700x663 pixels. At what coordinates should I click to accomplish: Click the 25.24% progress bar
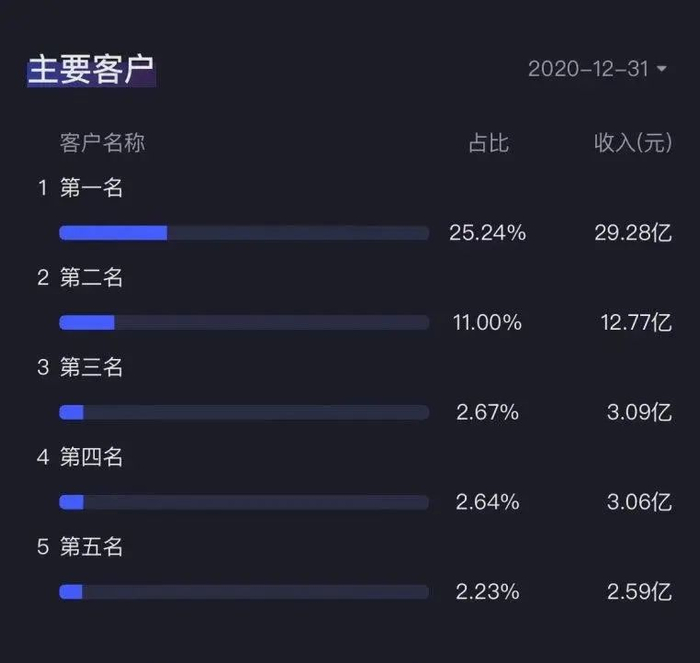tap(244, 233)
